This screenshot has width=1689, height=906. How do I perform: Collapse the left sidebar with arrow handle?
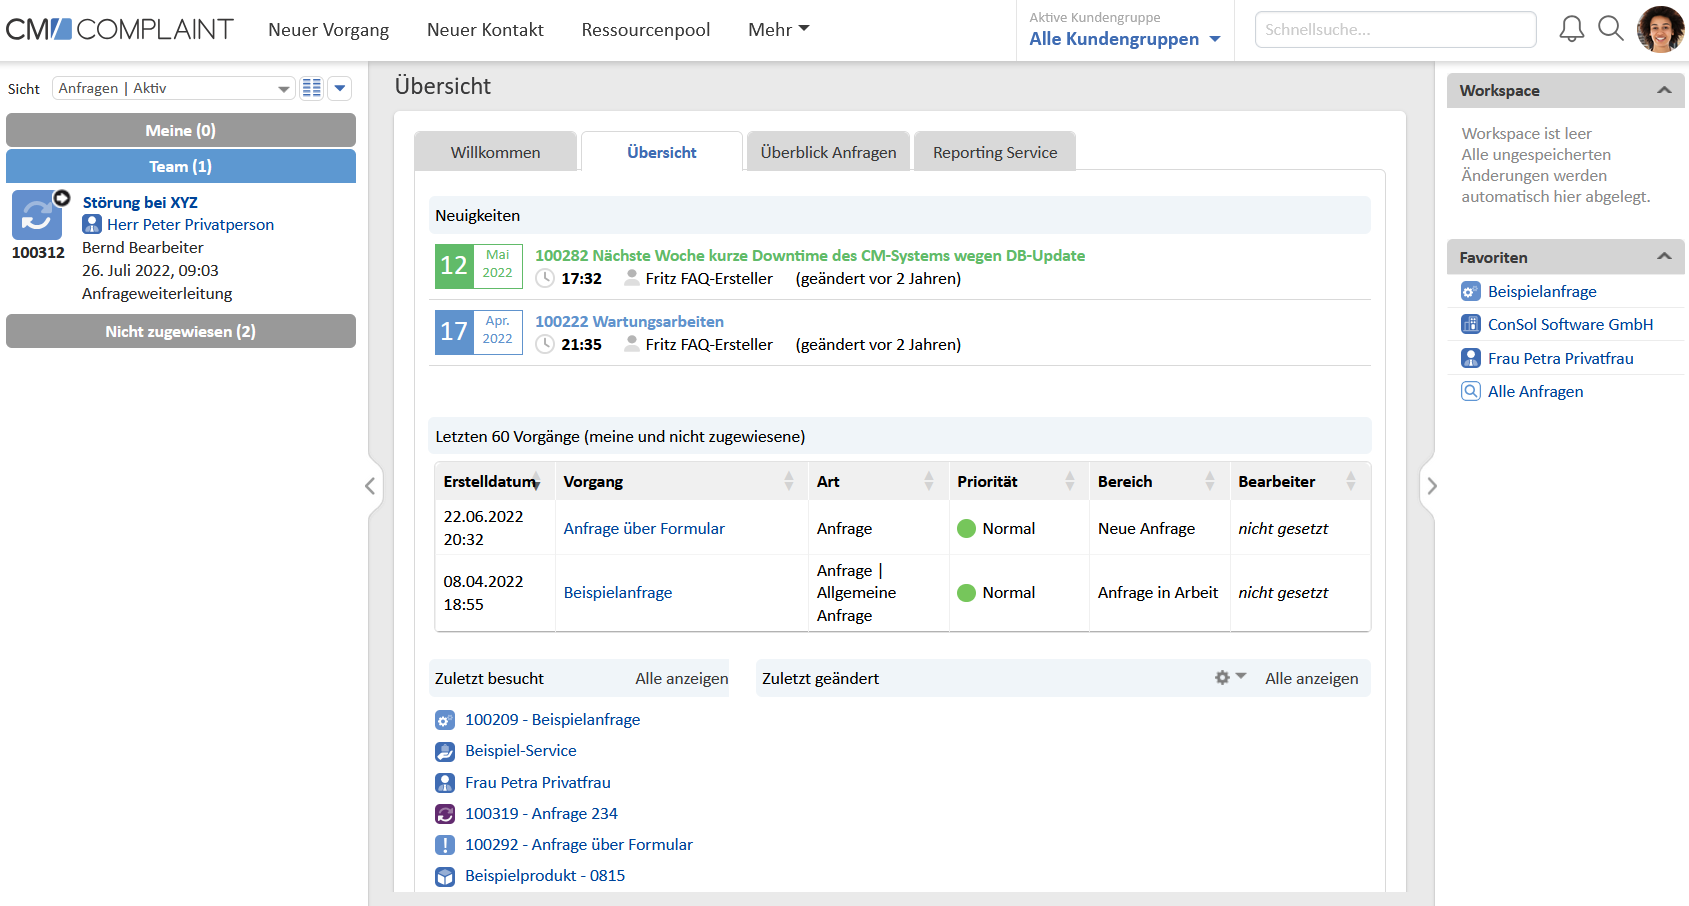pos(370,486)
